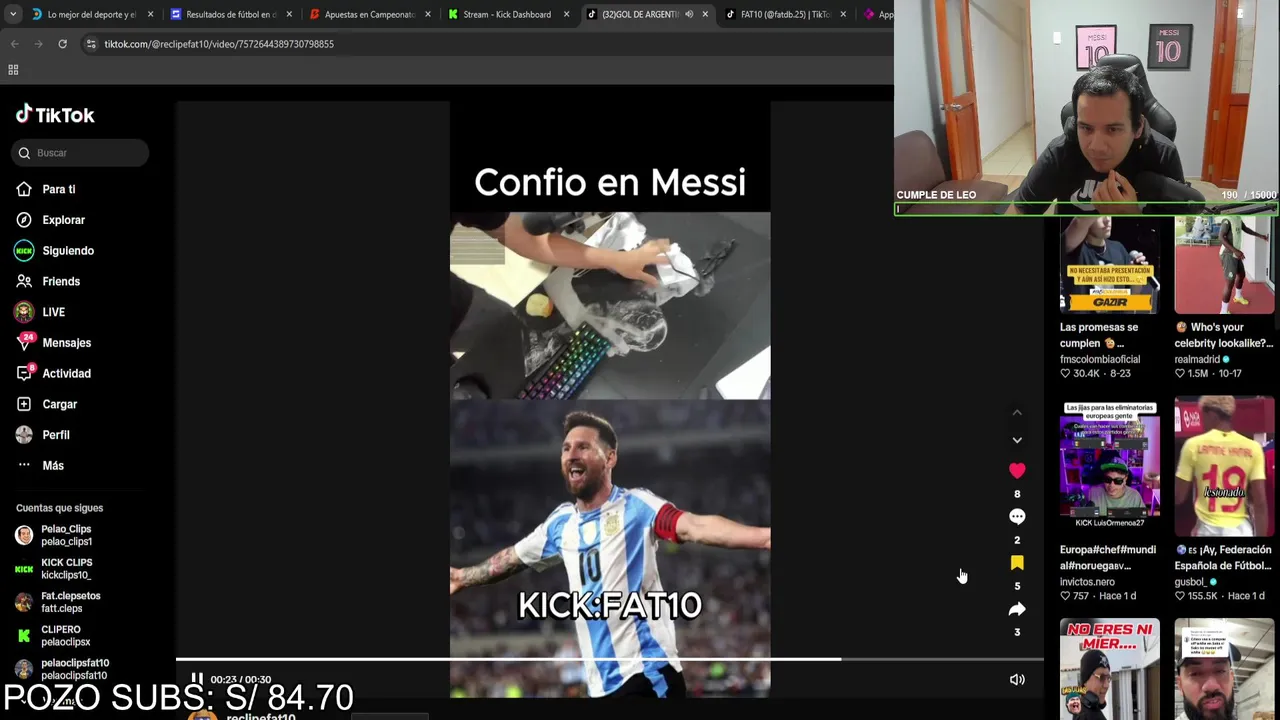Open 'Europa#chef#mundial' video thumbnail
The width and height of the screenshot is (1280, 720).
click(x=1110, y=466)
